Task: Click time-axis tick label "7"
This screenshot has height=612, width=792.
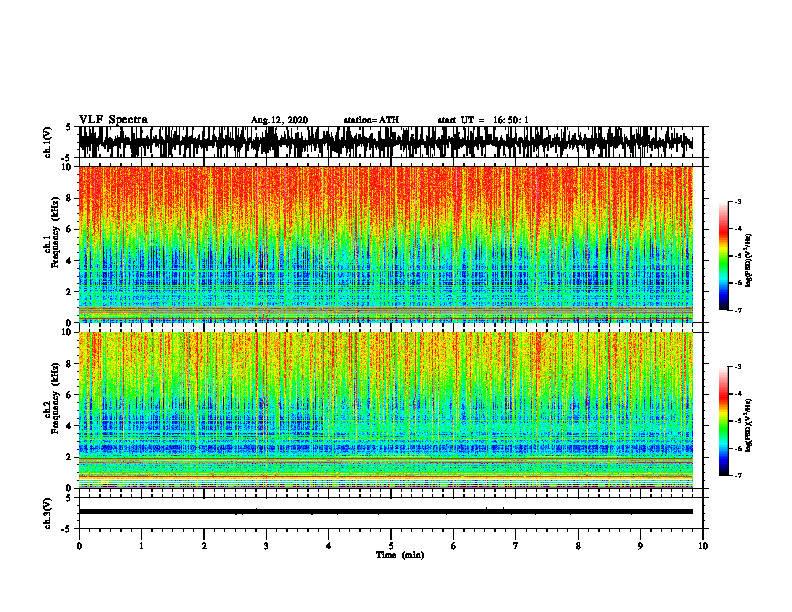Action: click(x=516, y=546)
